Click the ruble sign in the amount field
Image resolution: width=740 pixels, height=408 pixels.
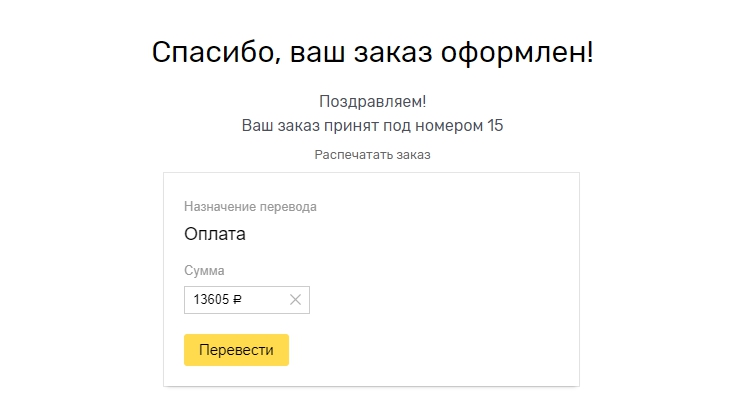pos(237,299)
